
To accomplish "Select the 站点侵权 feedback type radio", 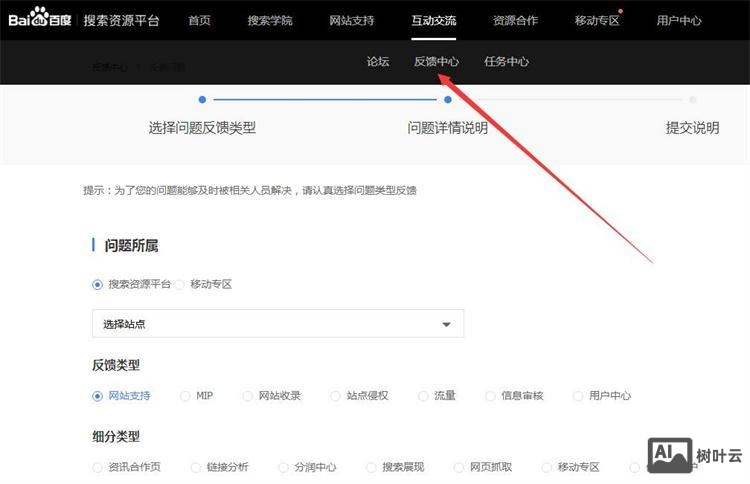I will (x=335, y=396).
